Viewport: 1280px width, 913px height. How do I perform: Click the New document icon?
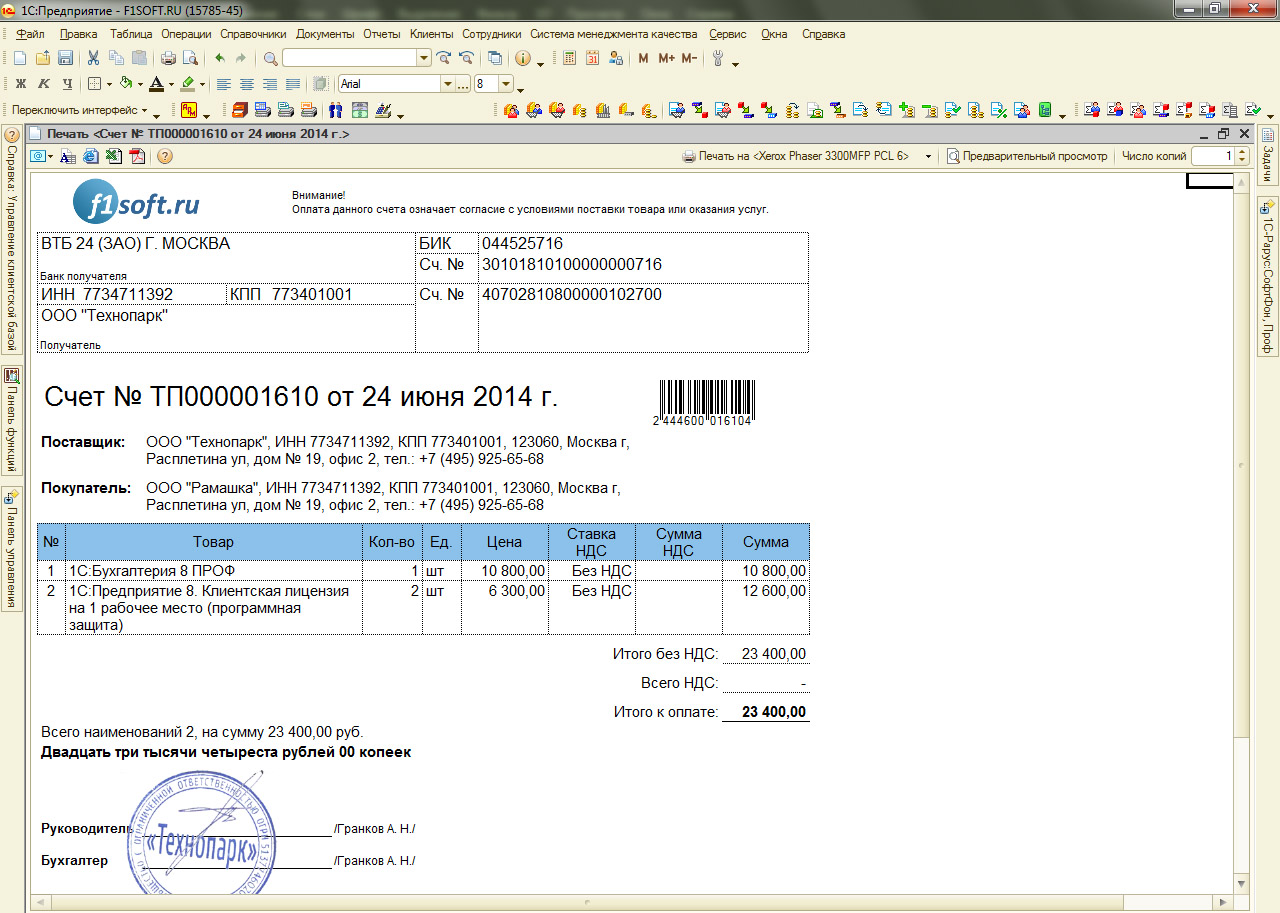pos(19,59)
